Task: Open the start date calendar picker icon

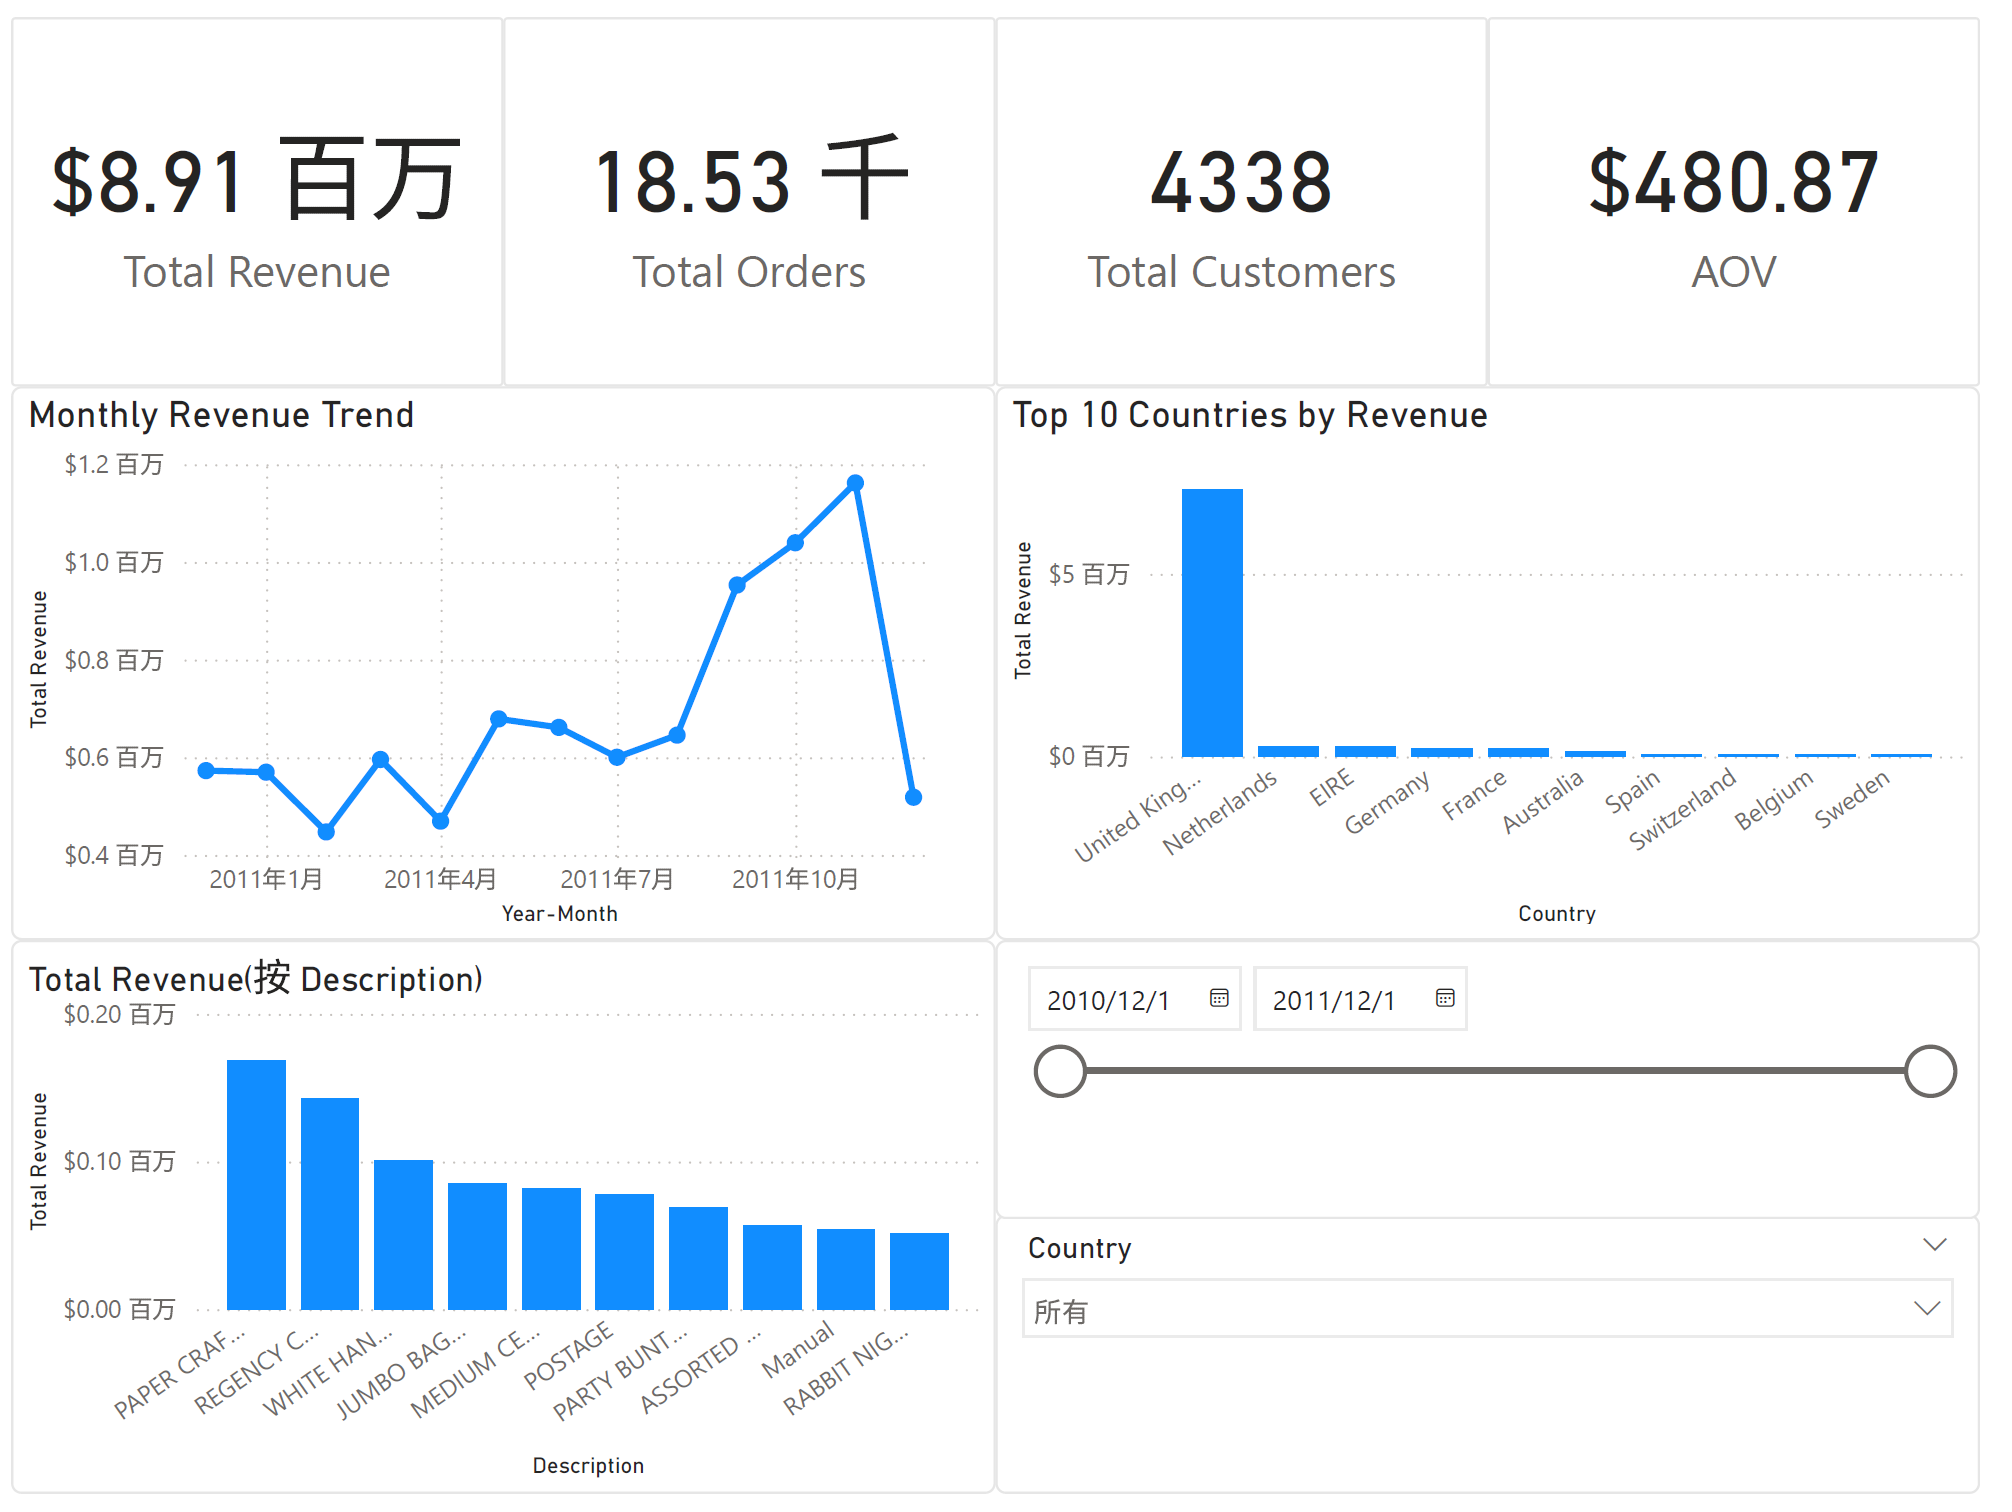Action: pos(1218,998)
